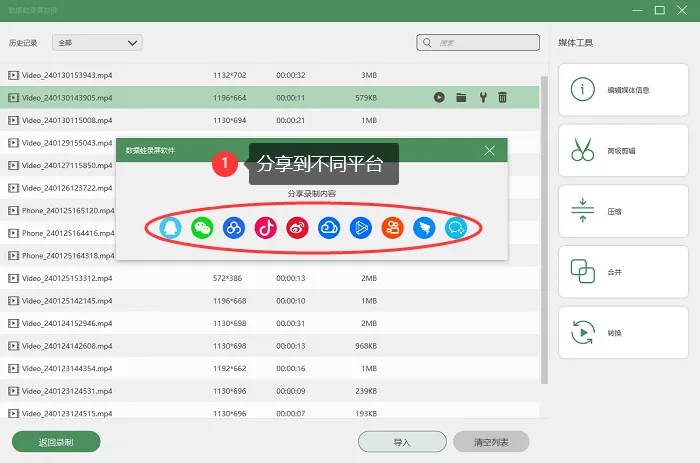Select row Video_240124152946.mp4

click(270, 323)
